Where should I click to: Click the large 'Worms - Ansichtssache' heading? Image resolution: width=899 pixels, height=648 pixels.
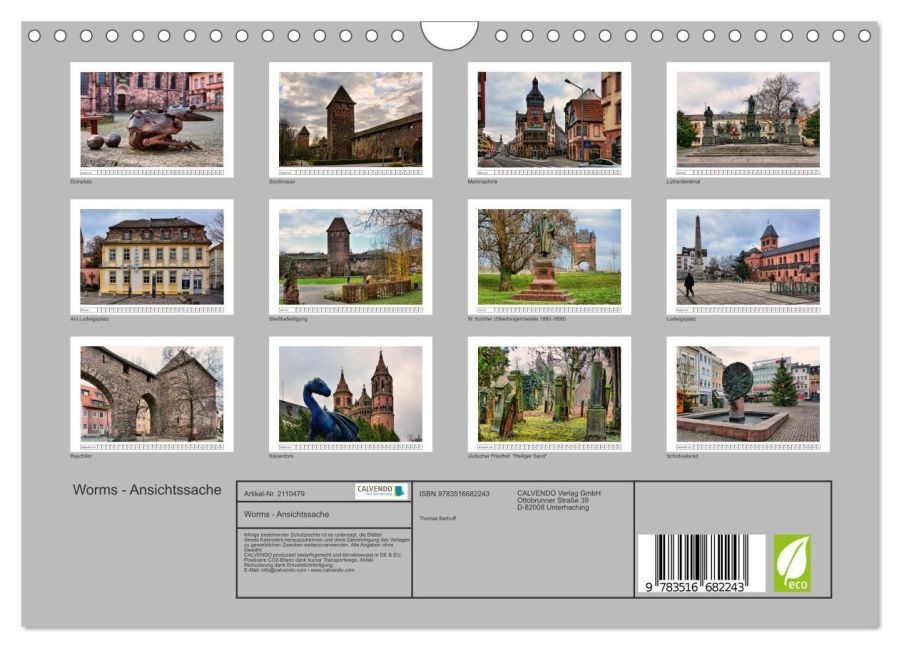(147, 490)
